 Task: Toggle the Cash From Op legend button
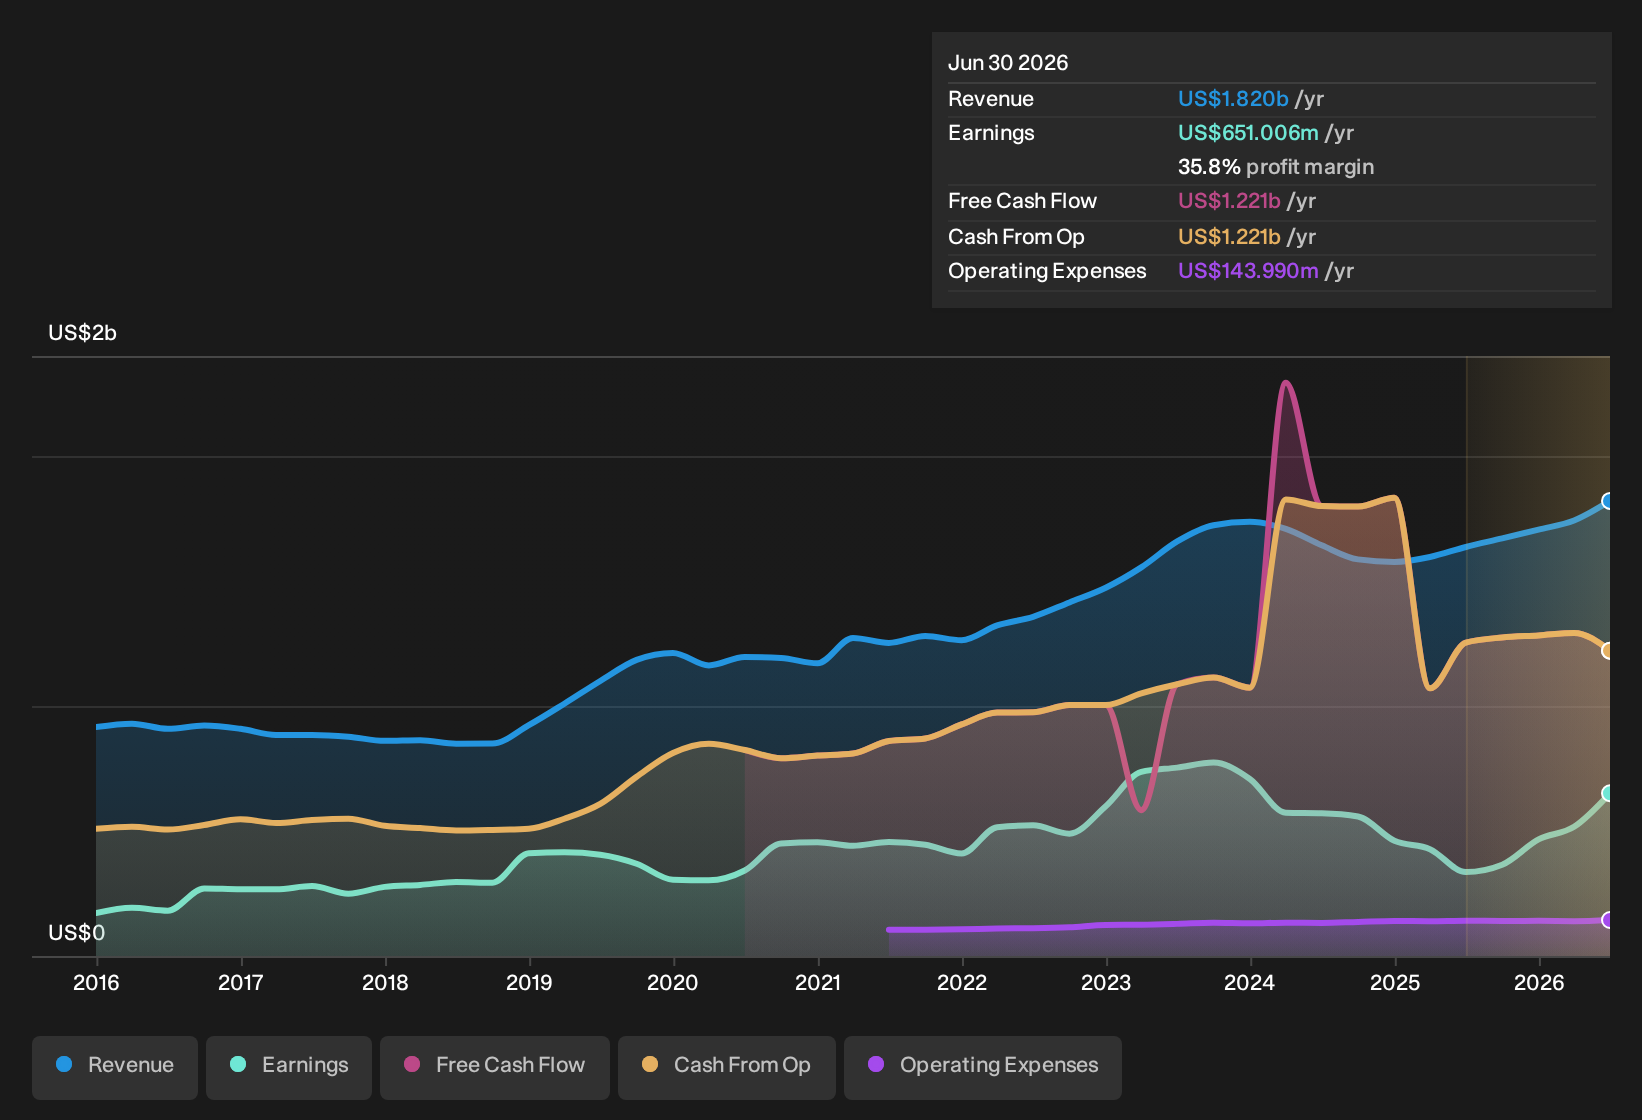coord(727,1067)
